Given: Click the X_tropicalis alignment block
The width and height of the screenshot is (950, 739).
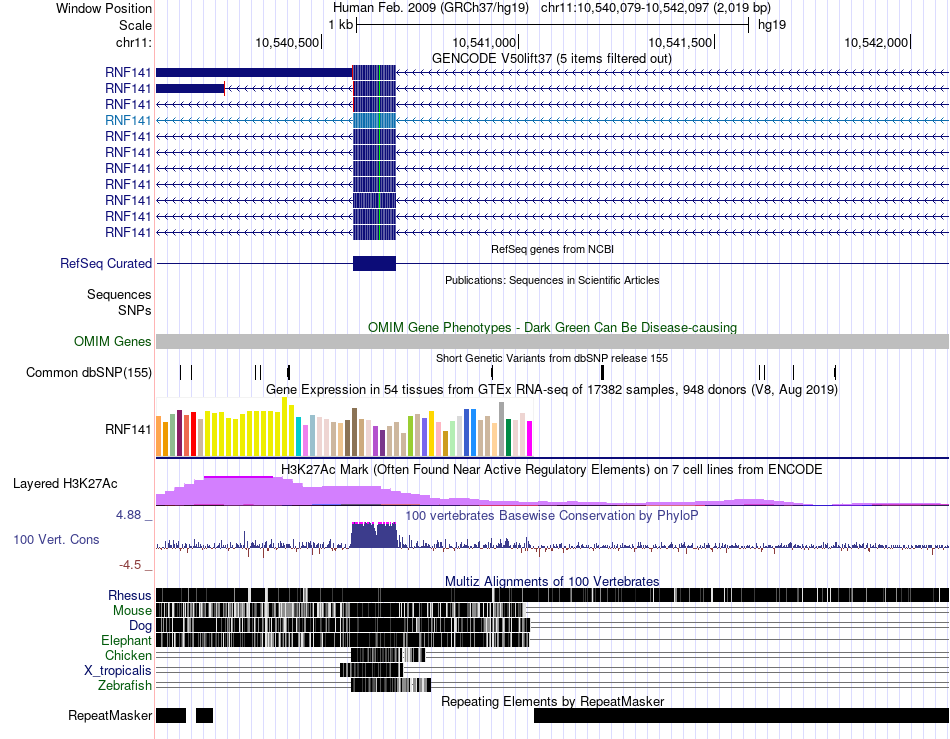Looking at the screenshot, I should tap(371, 670).
